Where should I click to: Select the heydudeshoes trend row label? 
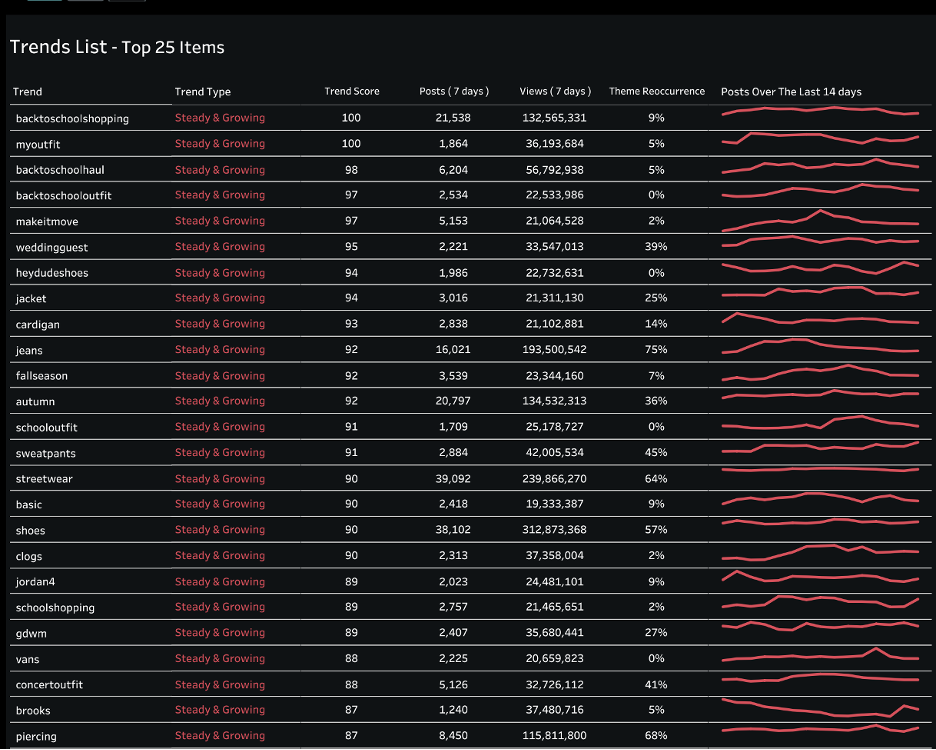52,273
